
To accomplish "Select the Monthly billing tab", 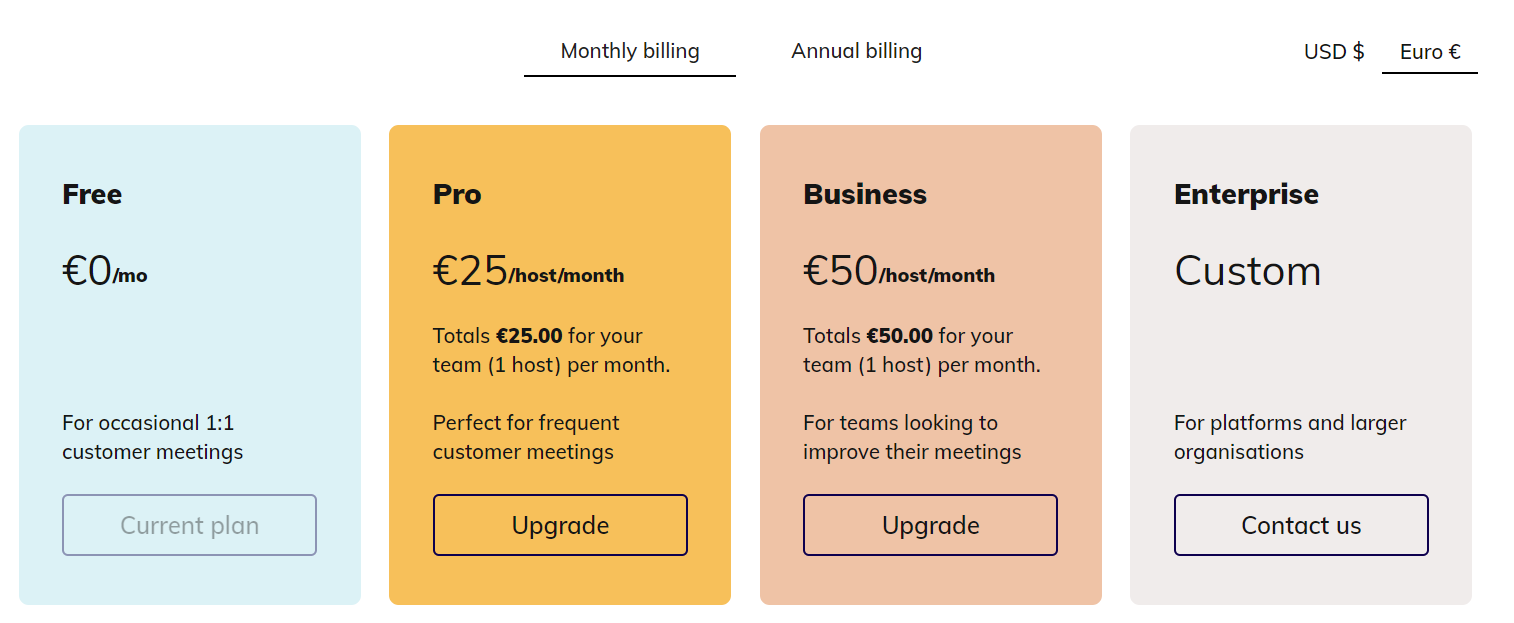I will tap(630, 50).
